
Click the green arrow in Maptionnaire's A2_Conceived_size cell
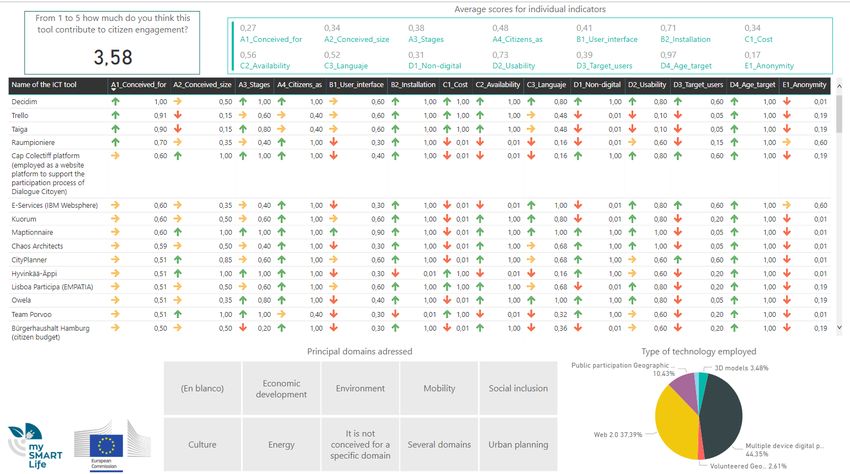[178, 232]
